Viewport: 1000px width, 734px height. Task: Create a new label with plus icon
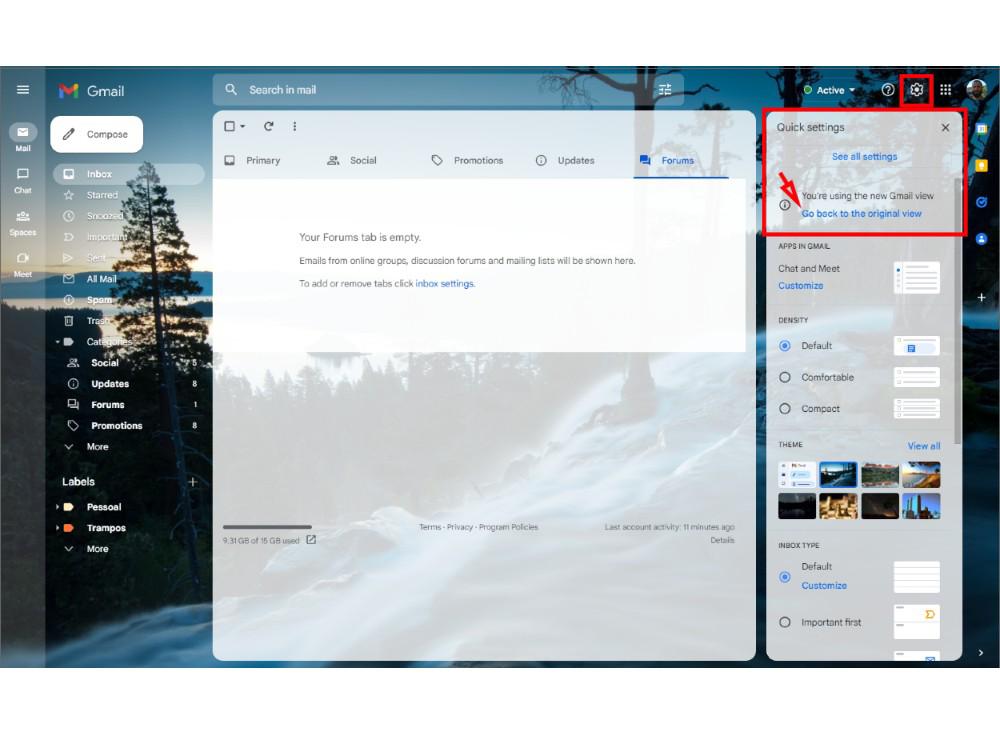coord(193,482)
